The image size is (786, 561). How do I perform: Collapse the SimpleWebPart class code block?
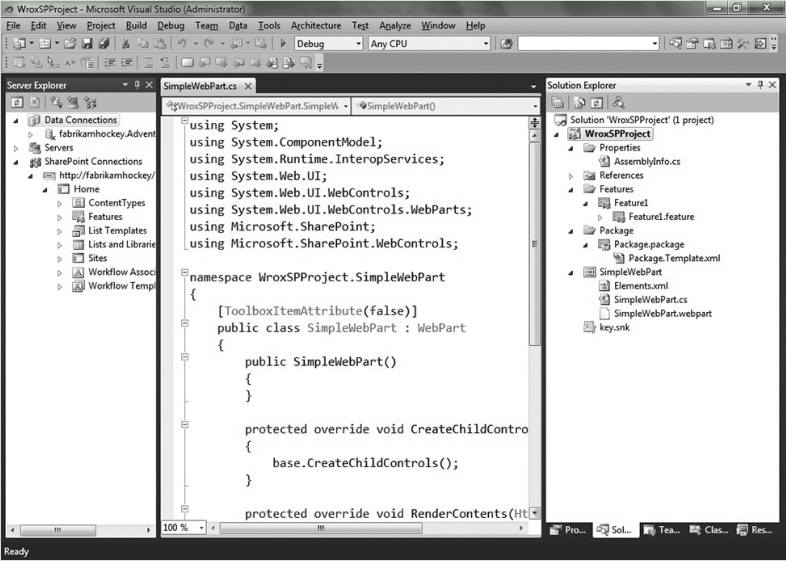184,323
